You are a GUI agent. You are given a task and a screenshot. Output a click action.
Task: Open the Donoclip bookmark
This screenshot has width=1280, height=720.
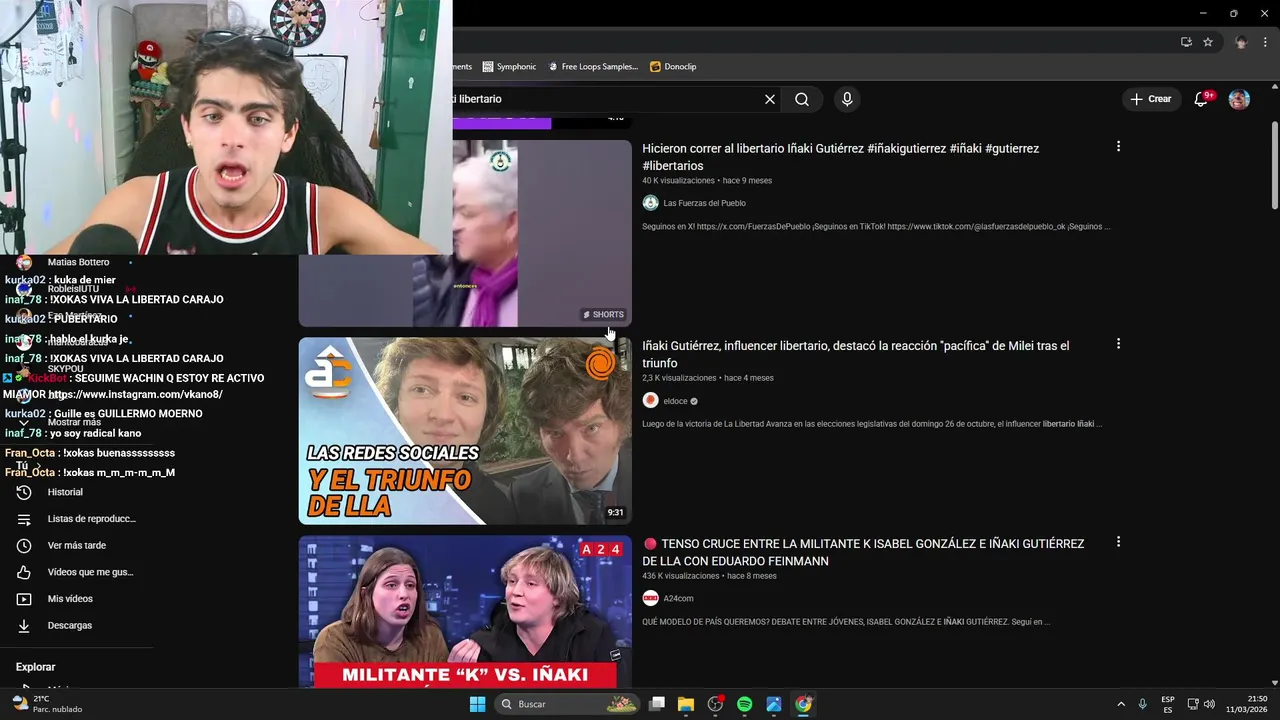(x=673, y=66)
